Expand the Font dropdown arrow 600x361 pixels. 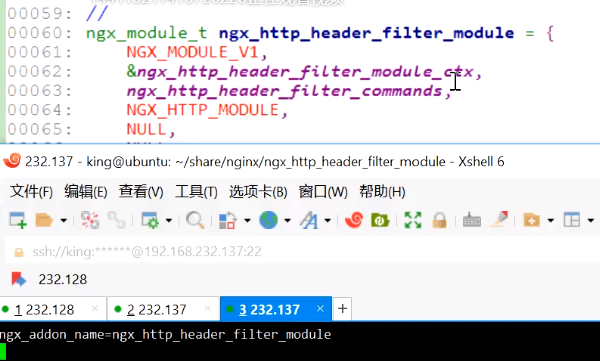pos(328,221)
